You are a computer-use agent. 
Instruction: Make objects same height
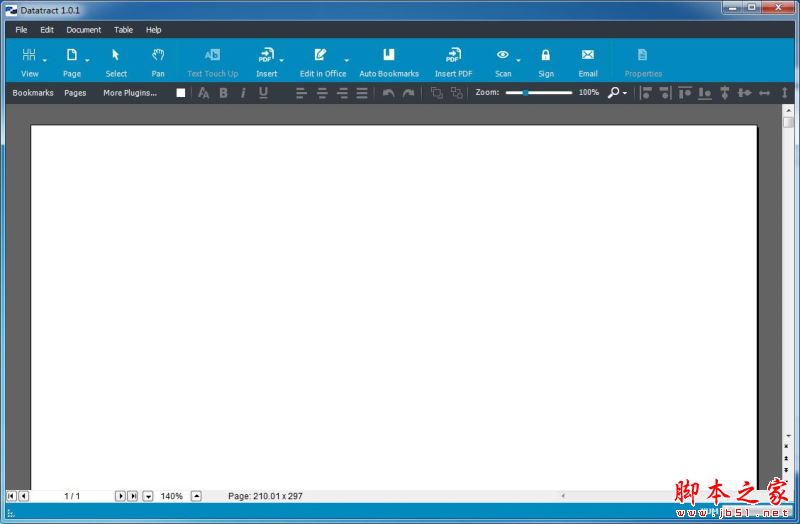[784, 93]
